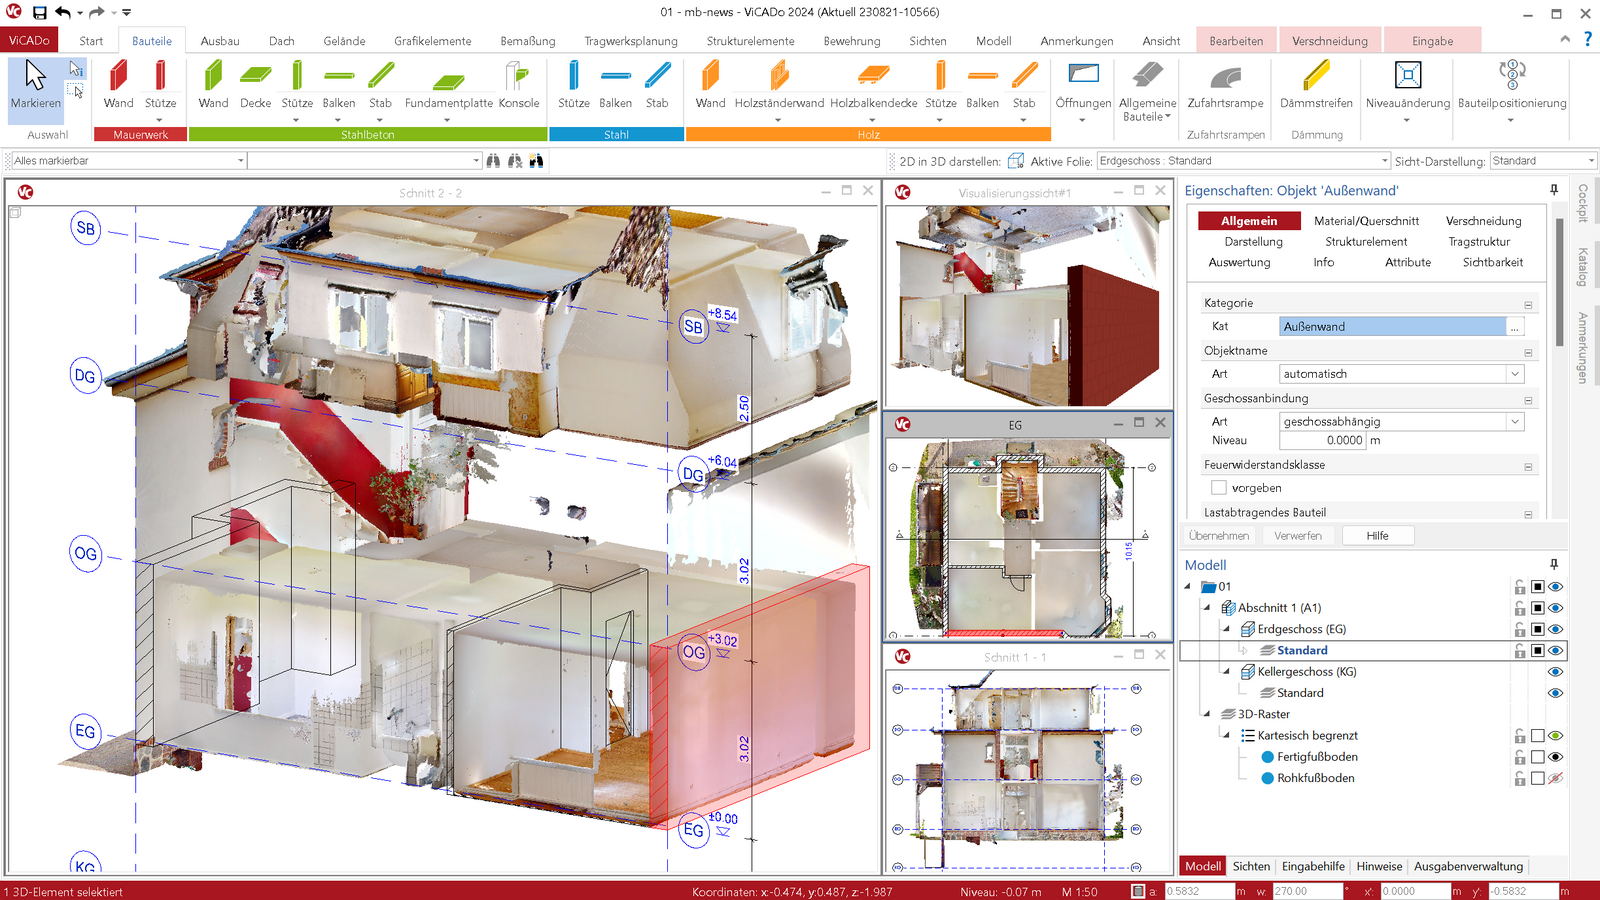Pick the Stahlbeton Wand tool

(213, 85)
